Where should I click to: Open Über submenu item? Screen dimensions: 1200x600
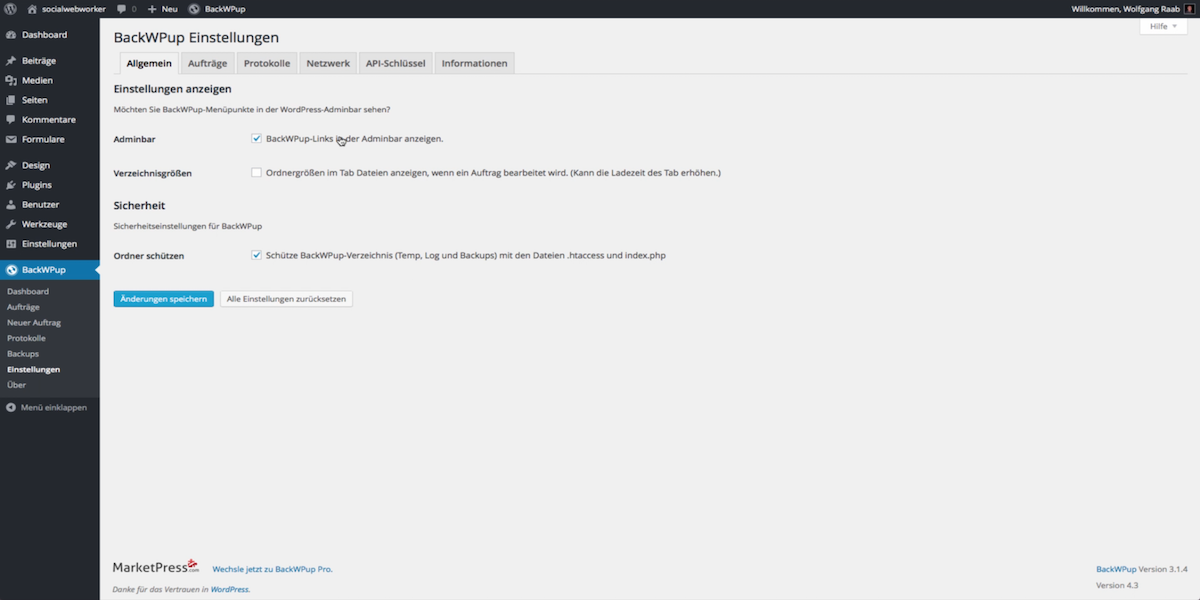pos(16,385)
